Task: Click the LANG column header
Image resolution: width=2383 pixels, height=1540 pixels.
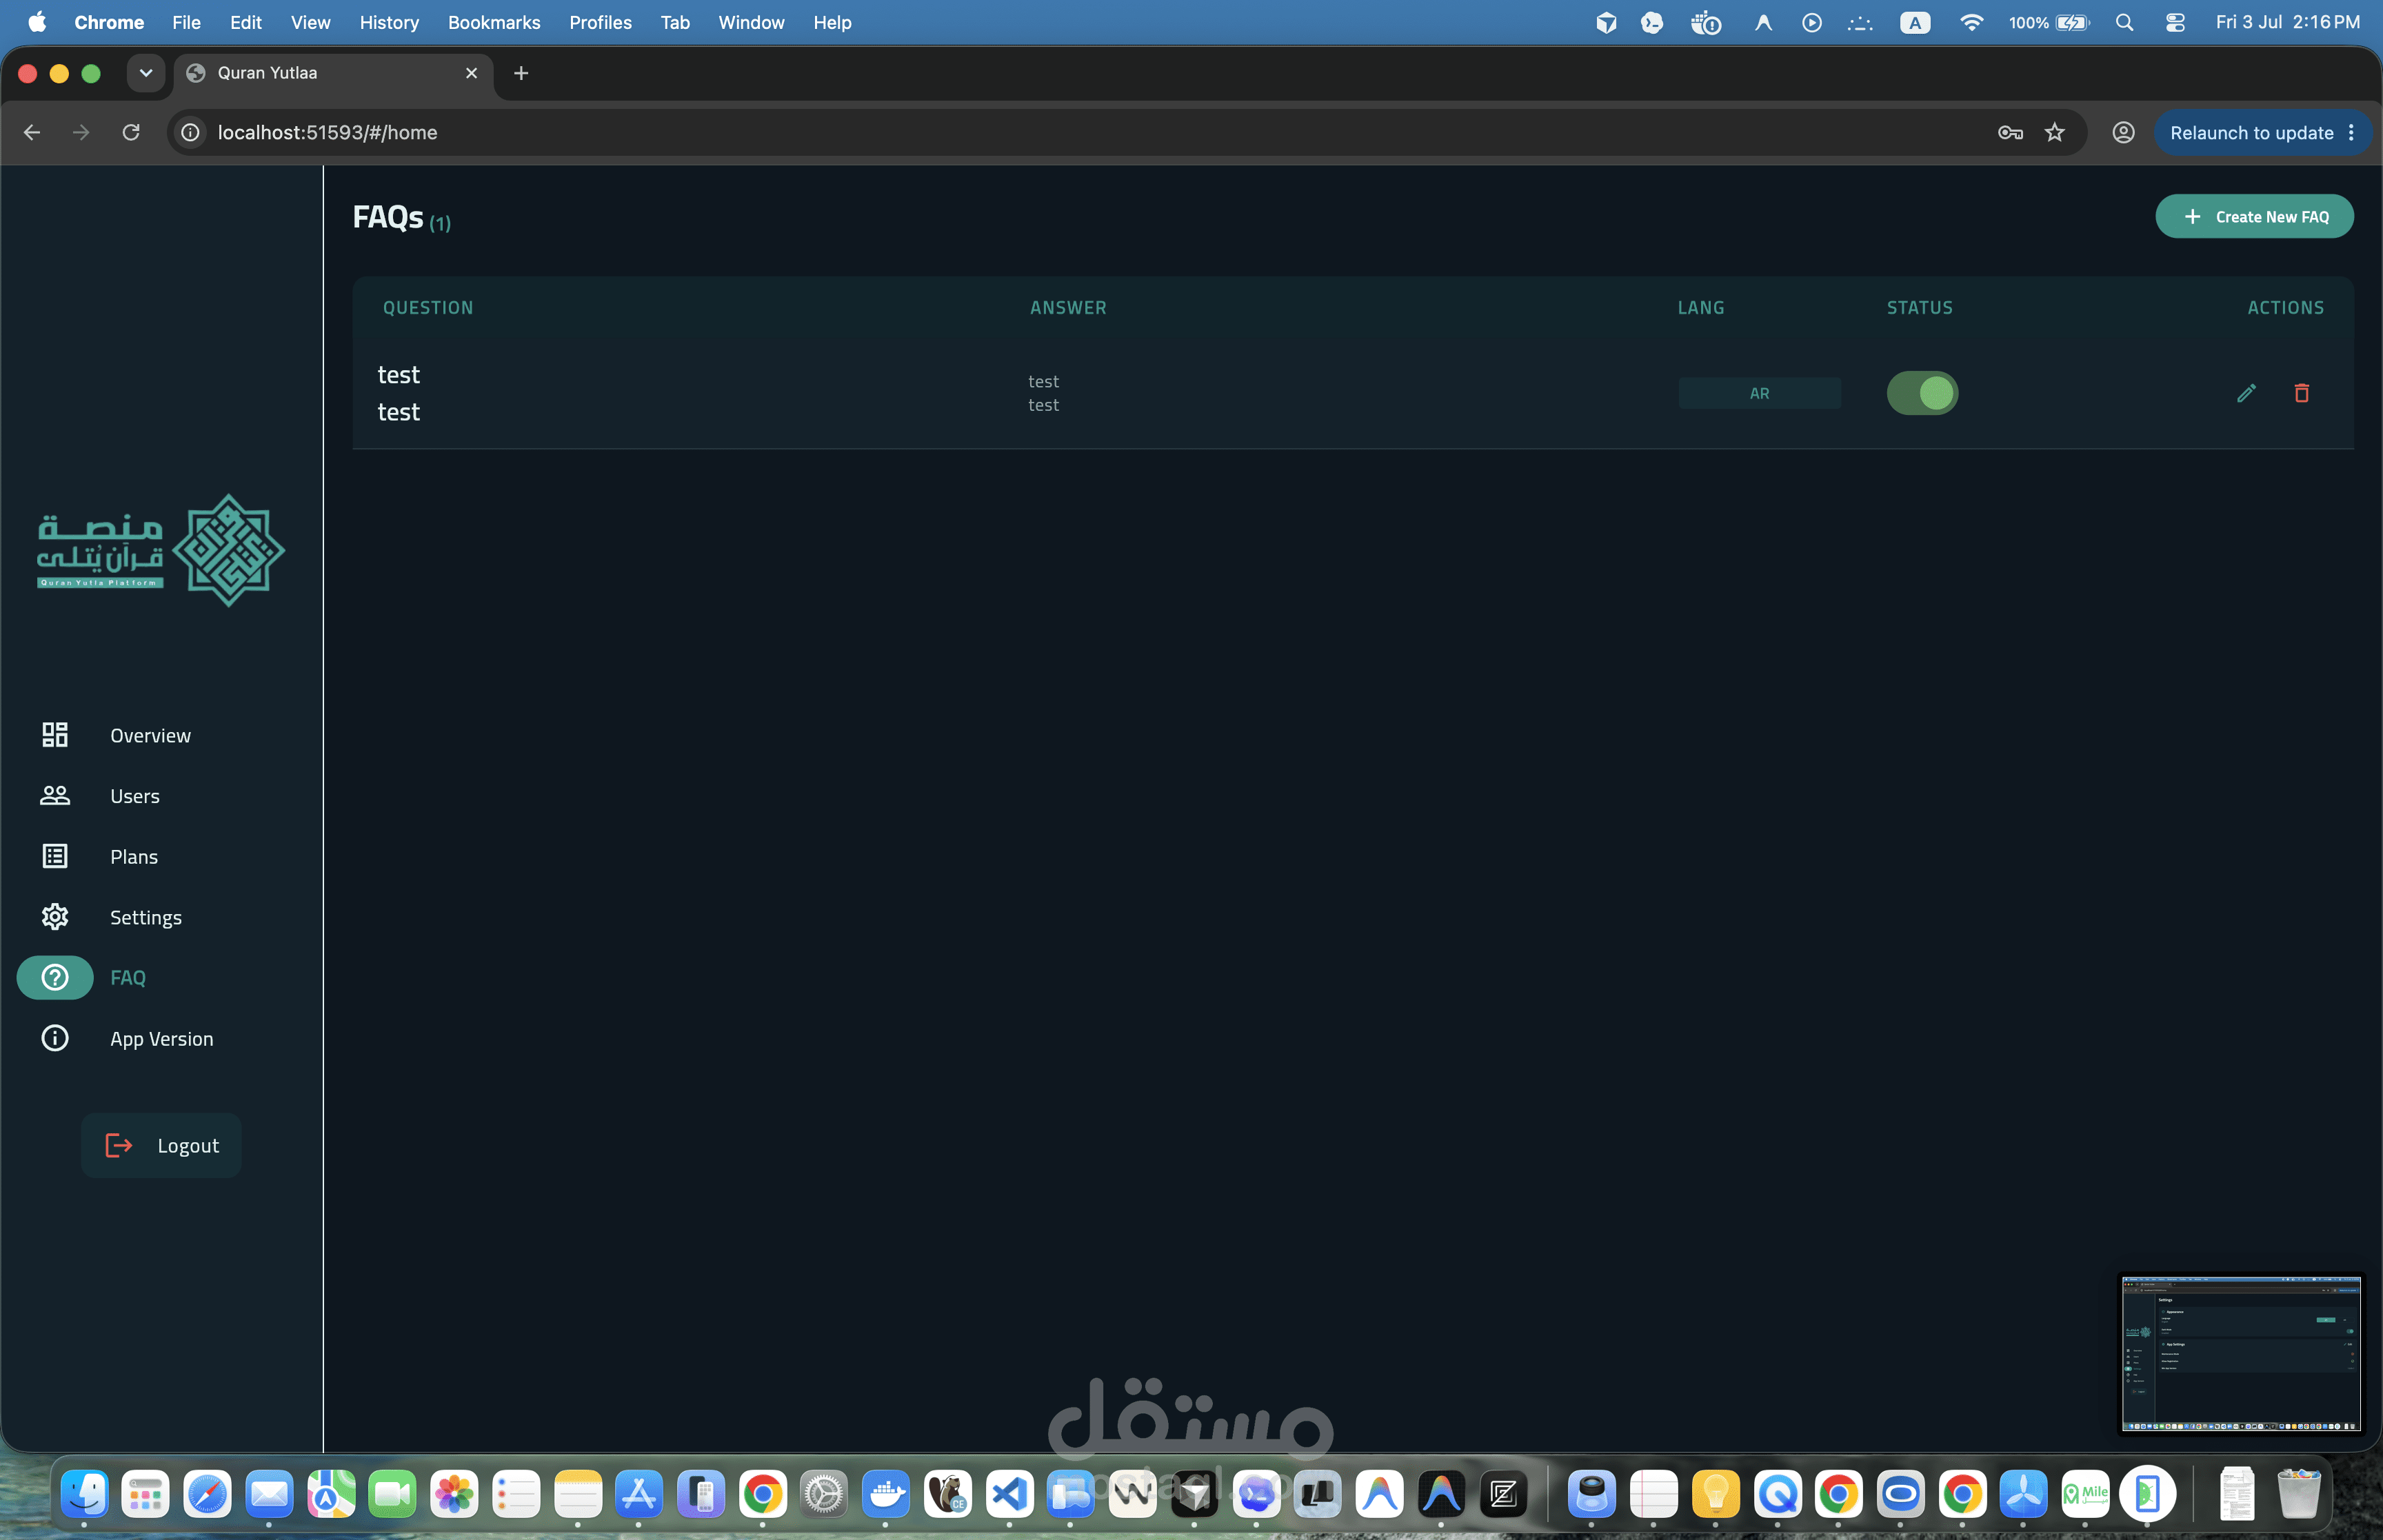Action: tap(1700, 308)
